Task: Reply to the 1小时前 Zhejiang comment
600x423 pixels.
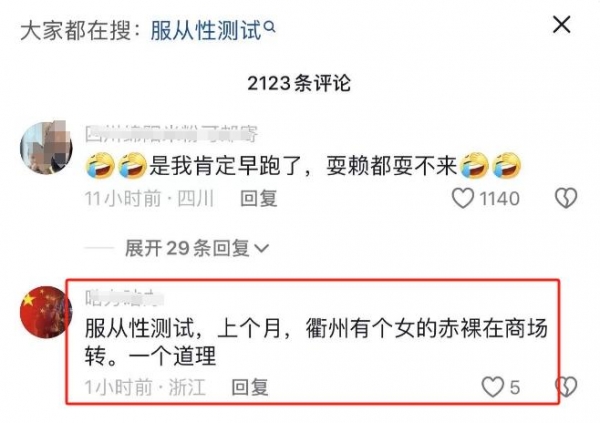Action: click(250, 387)
